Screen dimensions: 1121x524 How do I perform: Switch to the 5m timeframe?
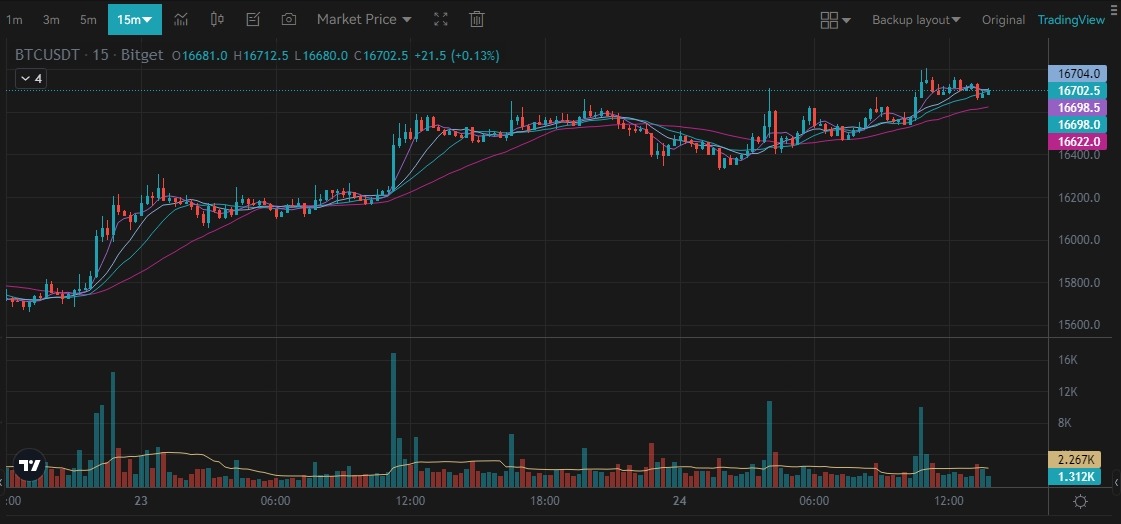tap(88, 19)
